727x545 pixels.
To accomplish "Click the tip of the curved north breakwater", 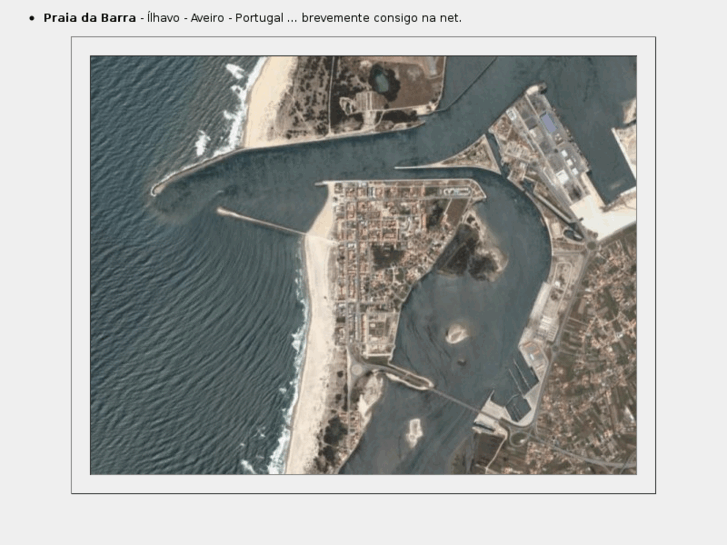I will click(x=155, y=189).
